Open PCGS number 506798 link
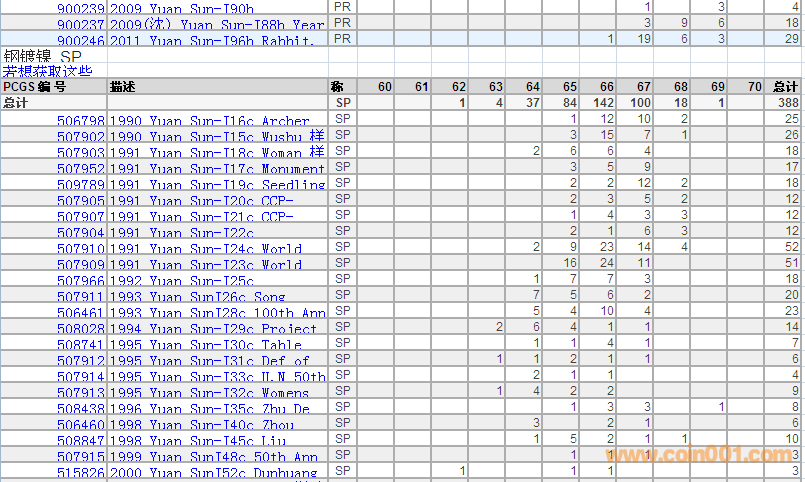Image resolution: width=805 pixels, height=482 pixels. 80,121
